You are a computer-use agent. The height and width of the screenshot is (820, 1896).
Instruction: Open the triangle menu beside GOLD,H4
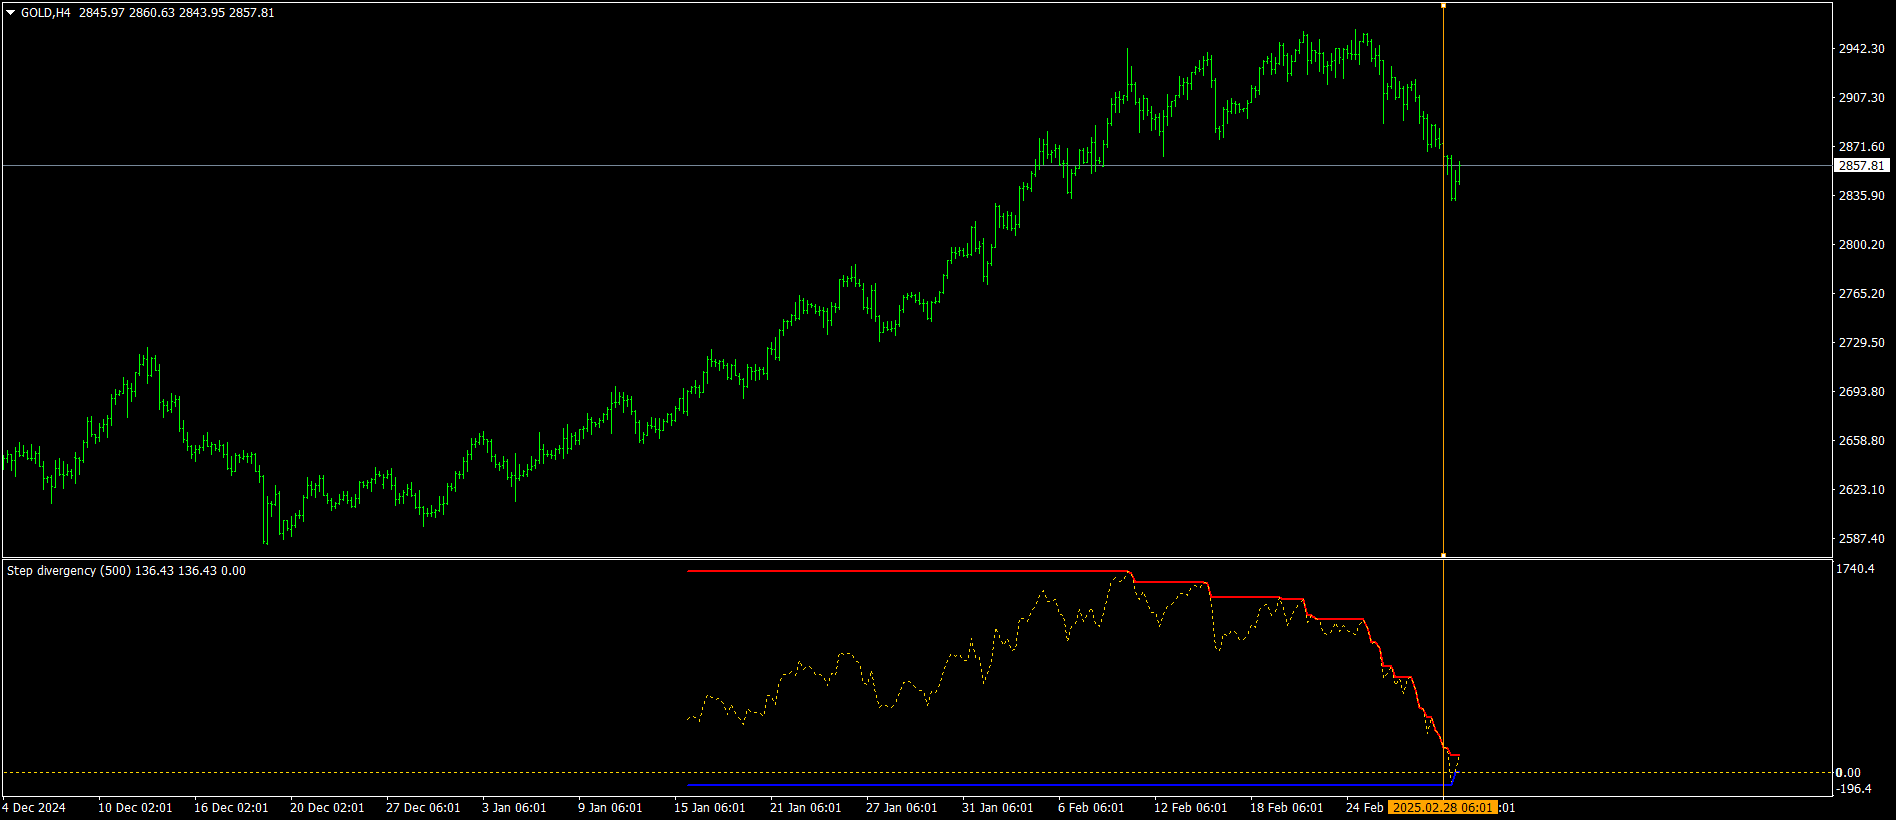[x=11, y=13]
